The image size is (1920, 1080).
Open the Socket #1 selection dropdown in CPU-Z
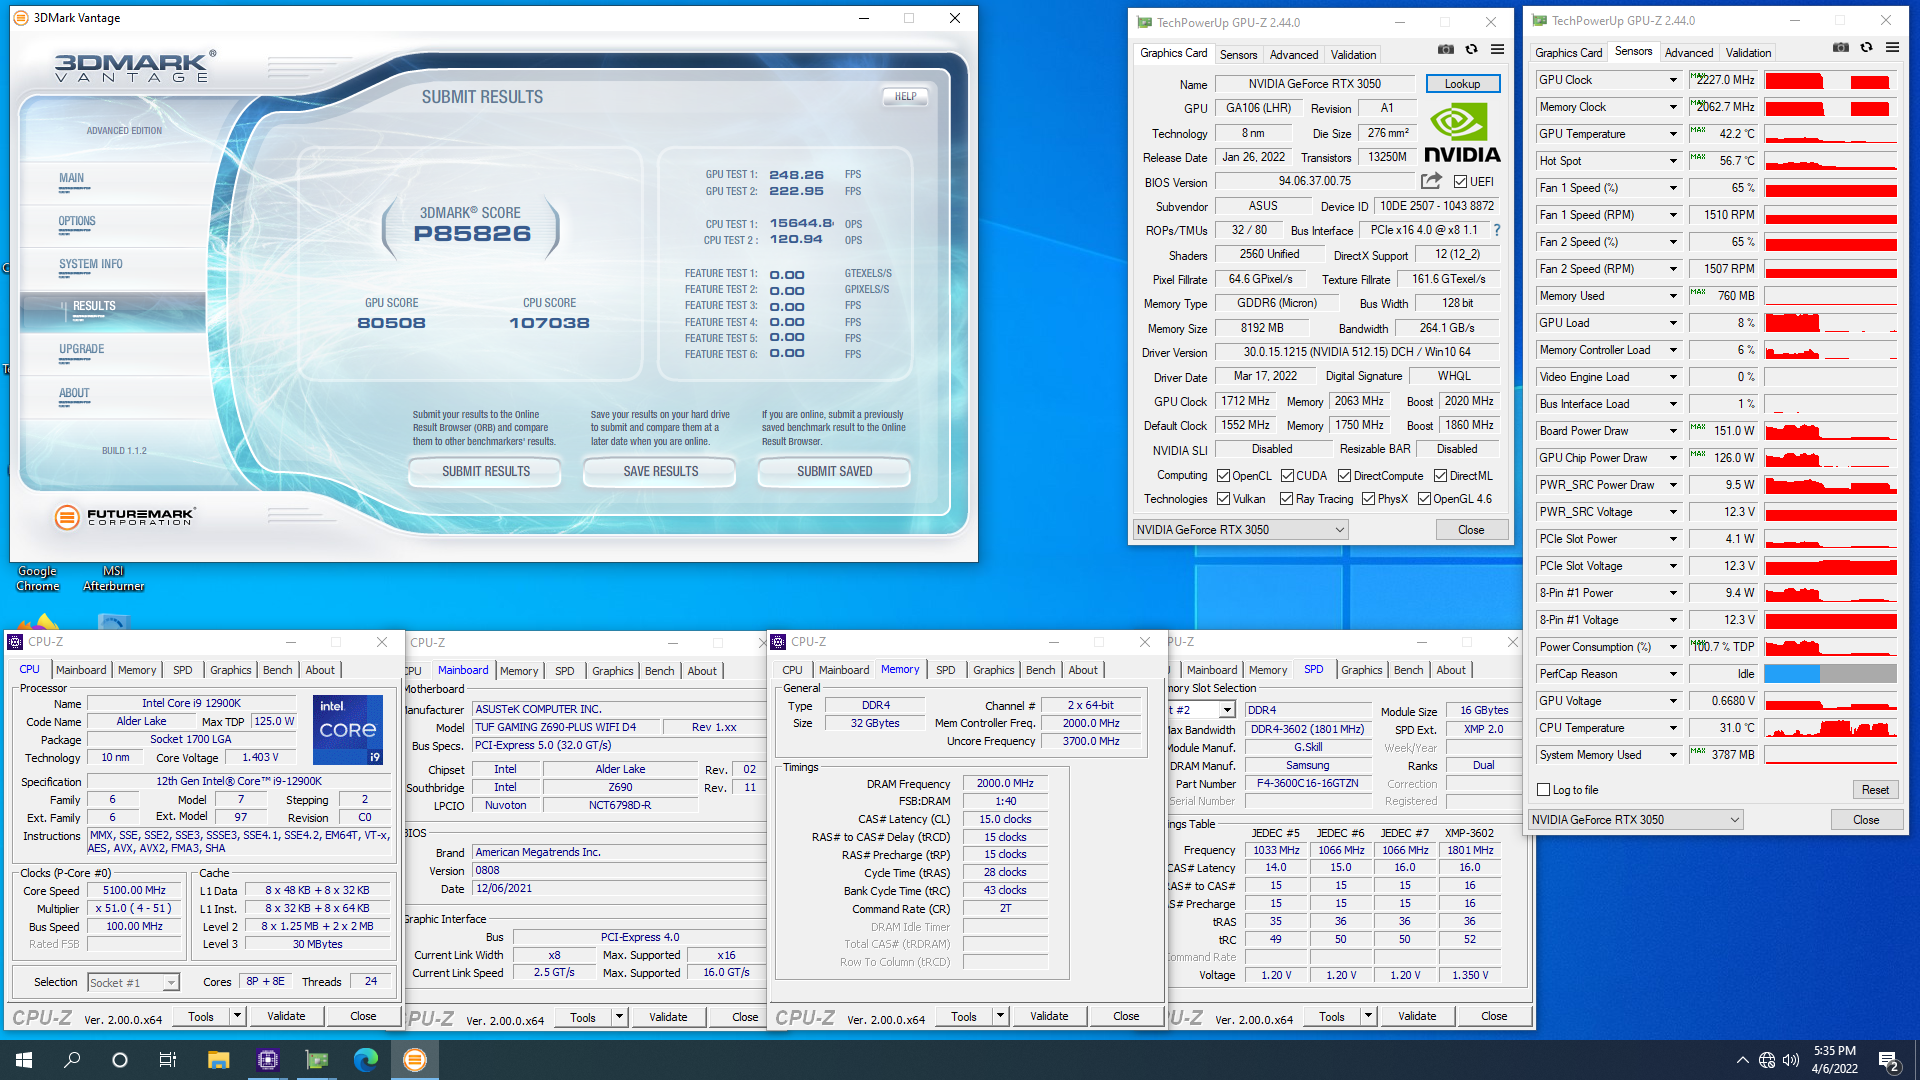133,983
